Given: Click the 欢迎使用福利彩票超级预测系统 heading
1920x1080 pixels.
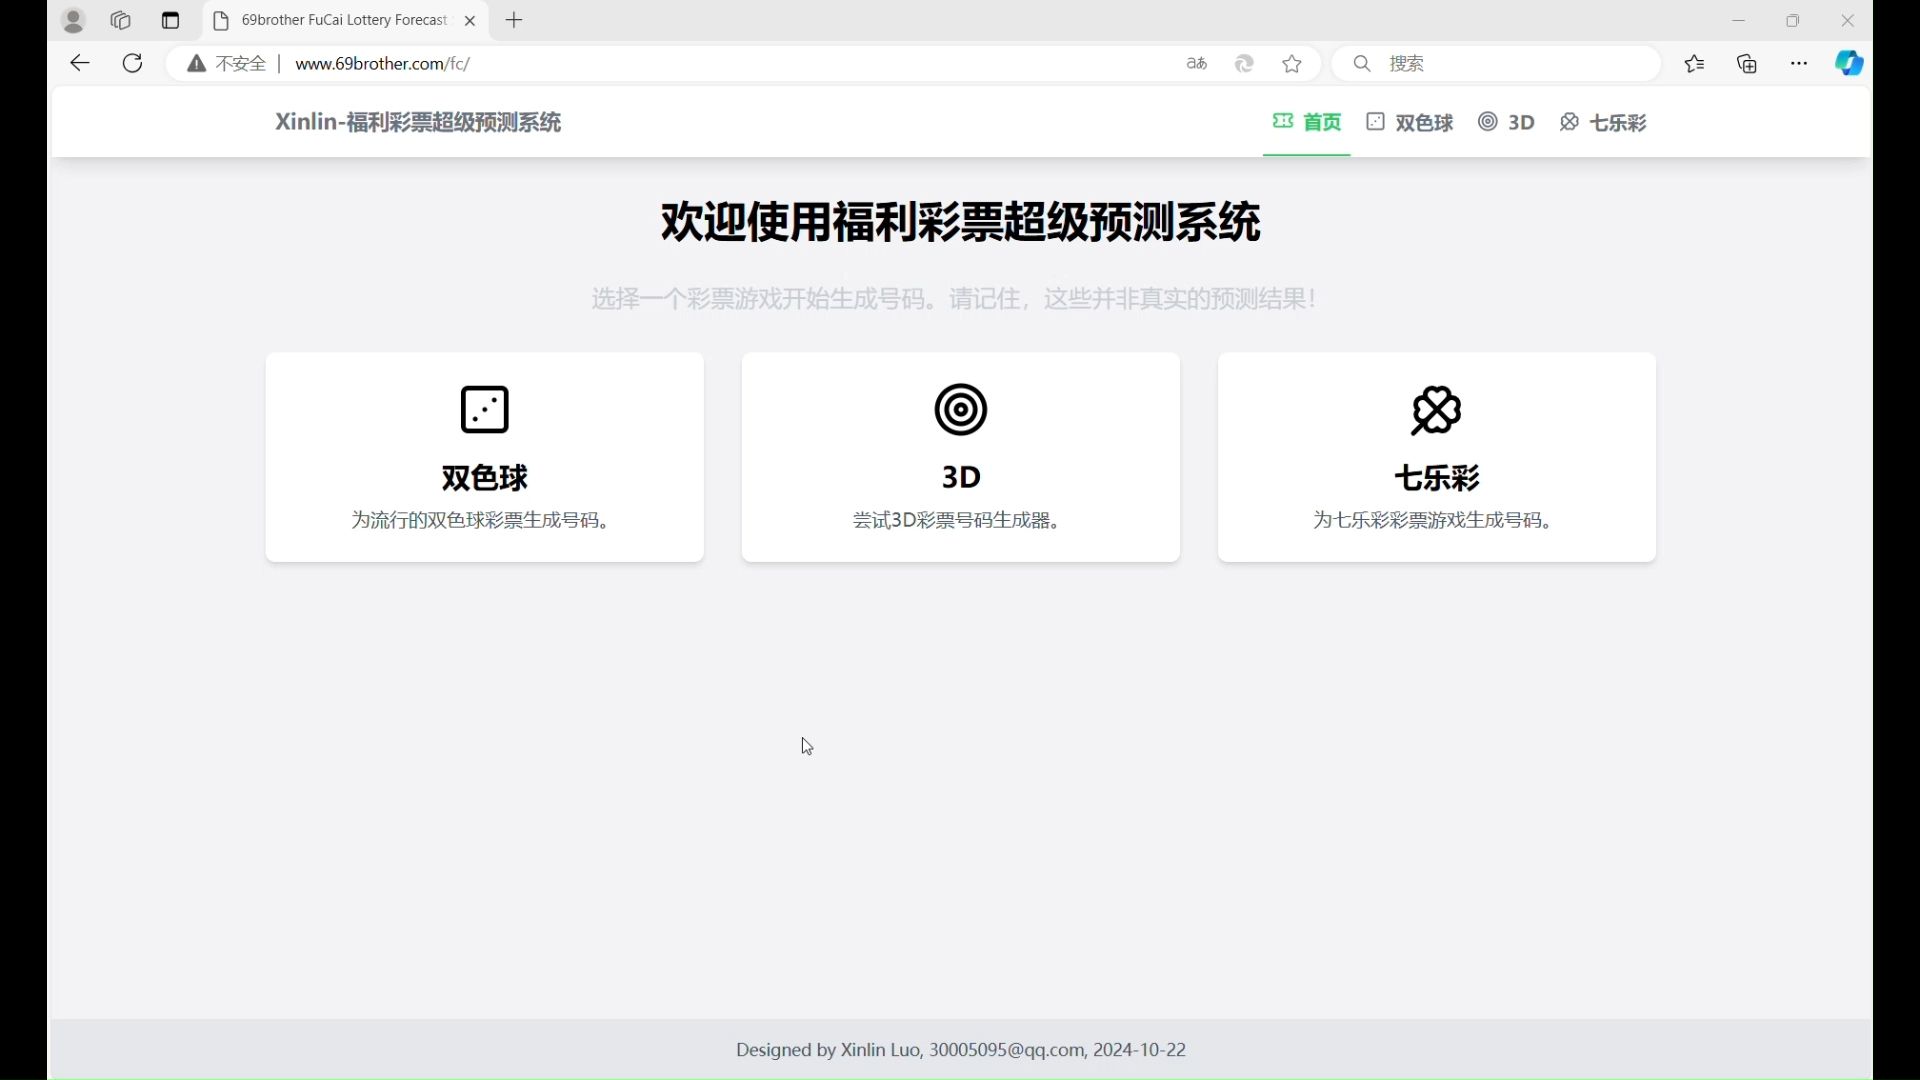Looking at the screenshot, I should click(x=960, y=221).
